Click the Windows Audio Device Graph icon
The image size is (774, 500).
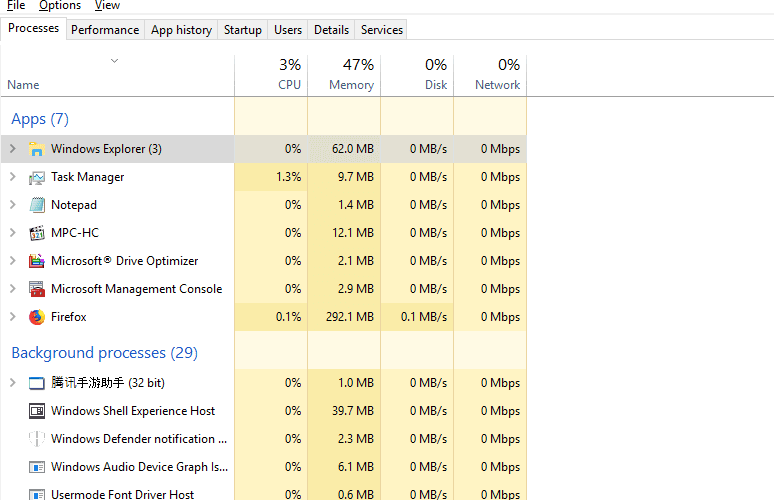coord(37,467)
